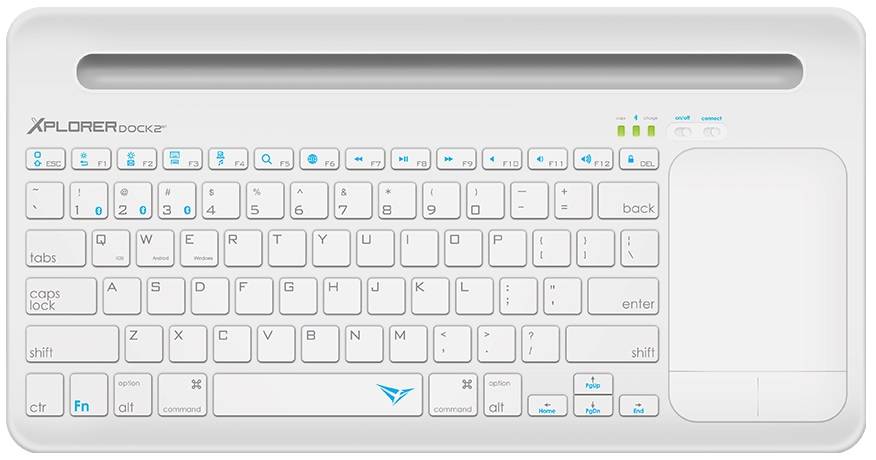Image resolution: width=876 pixels, height=460 pixels.
Task: Click the volume up F12 key
Action: tap(593, 159)
